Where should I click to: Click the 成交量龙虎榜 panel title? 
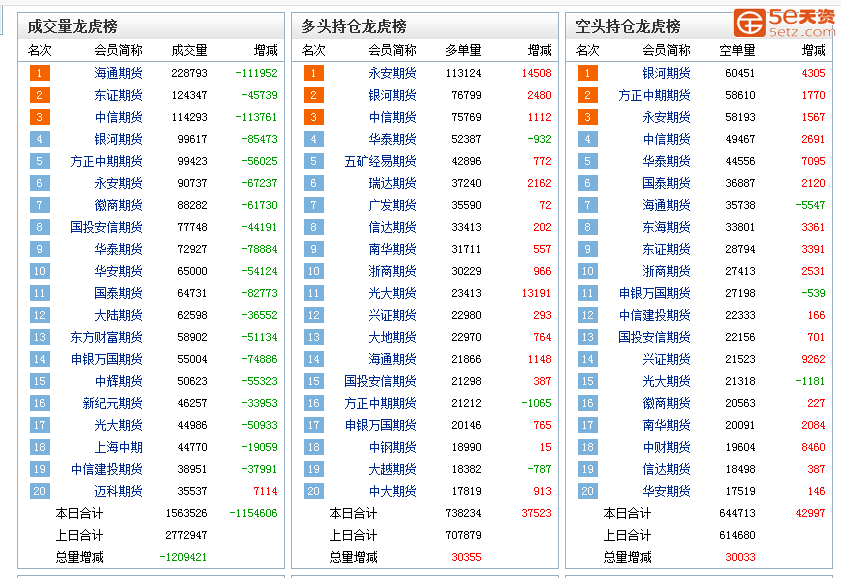72,26
